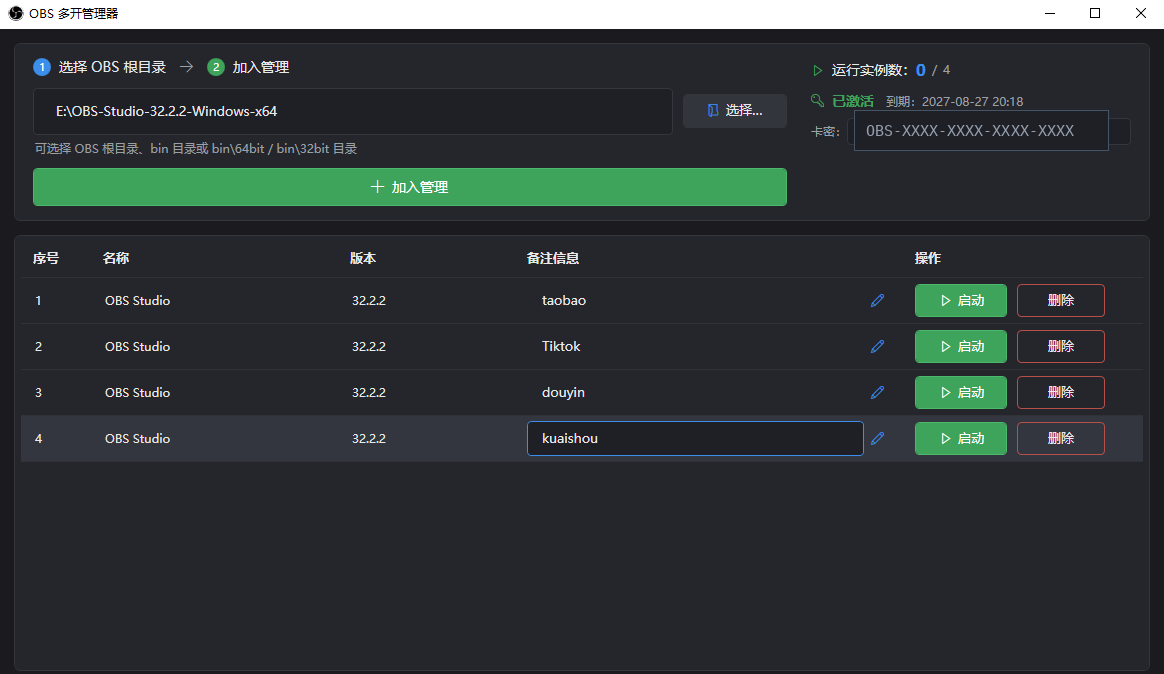Select the Tiktok remark text

click(x=561, y=347)
